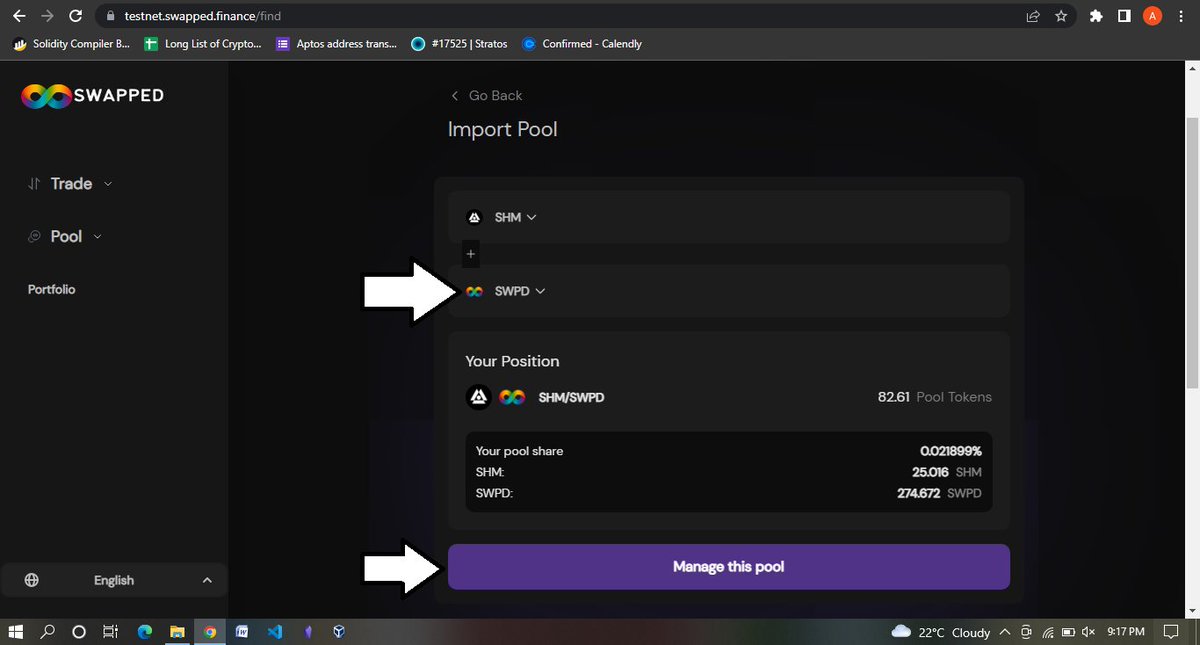The image size is (1200, 645).
Task: Expand the Trade menu chevron
Action: 108,184
